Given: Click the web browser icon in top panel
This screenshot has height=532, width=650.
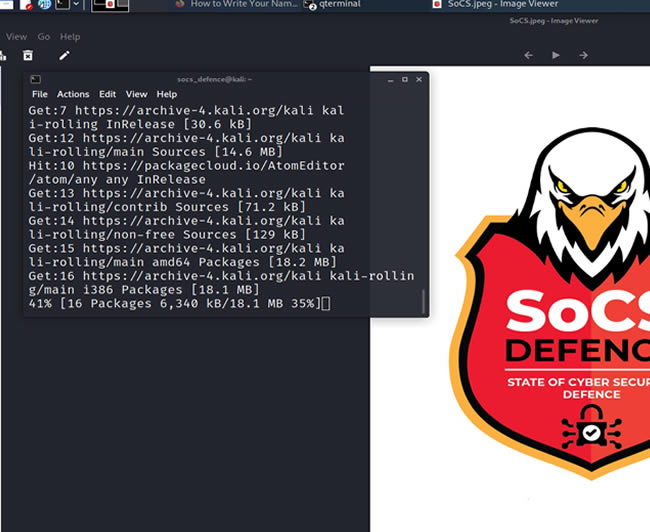Looking at the screenshot, I should click(44, 5).
